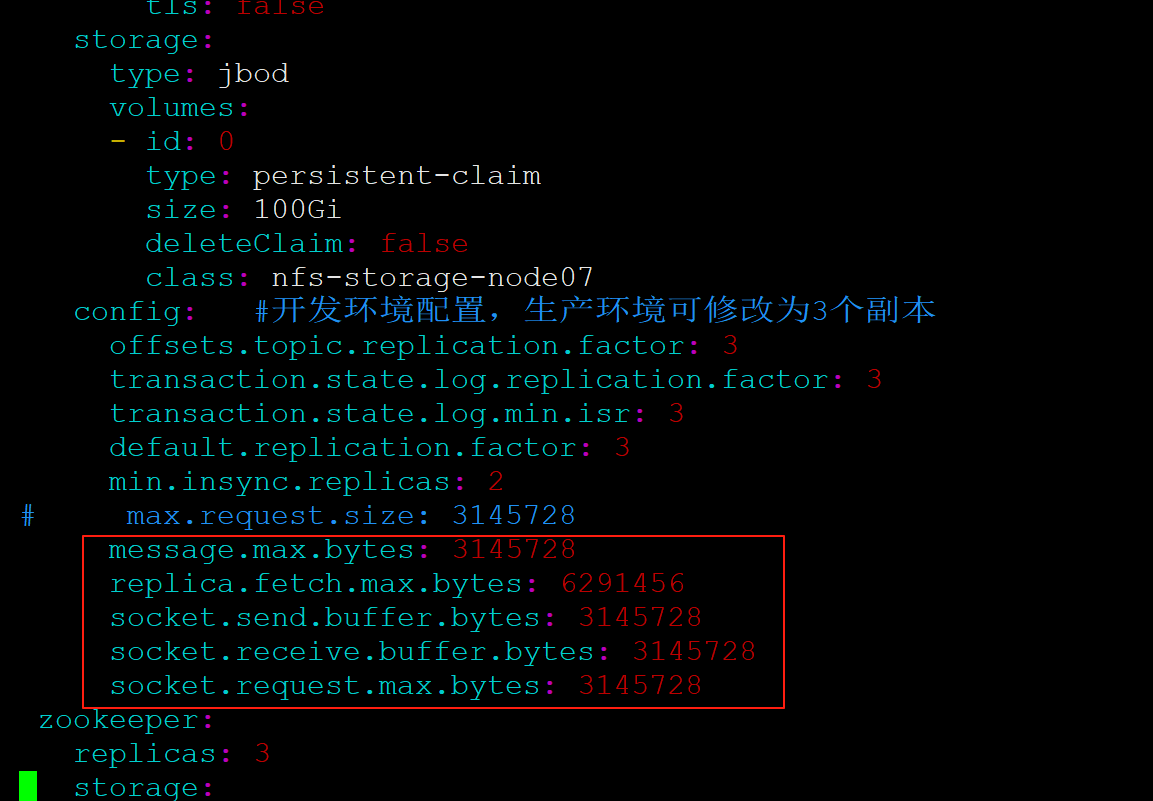The height and width of the screenshot is (801, 1153).
Task: Click the replica.fetch.max.bytes value 6291456
Action: click(623, 583)
